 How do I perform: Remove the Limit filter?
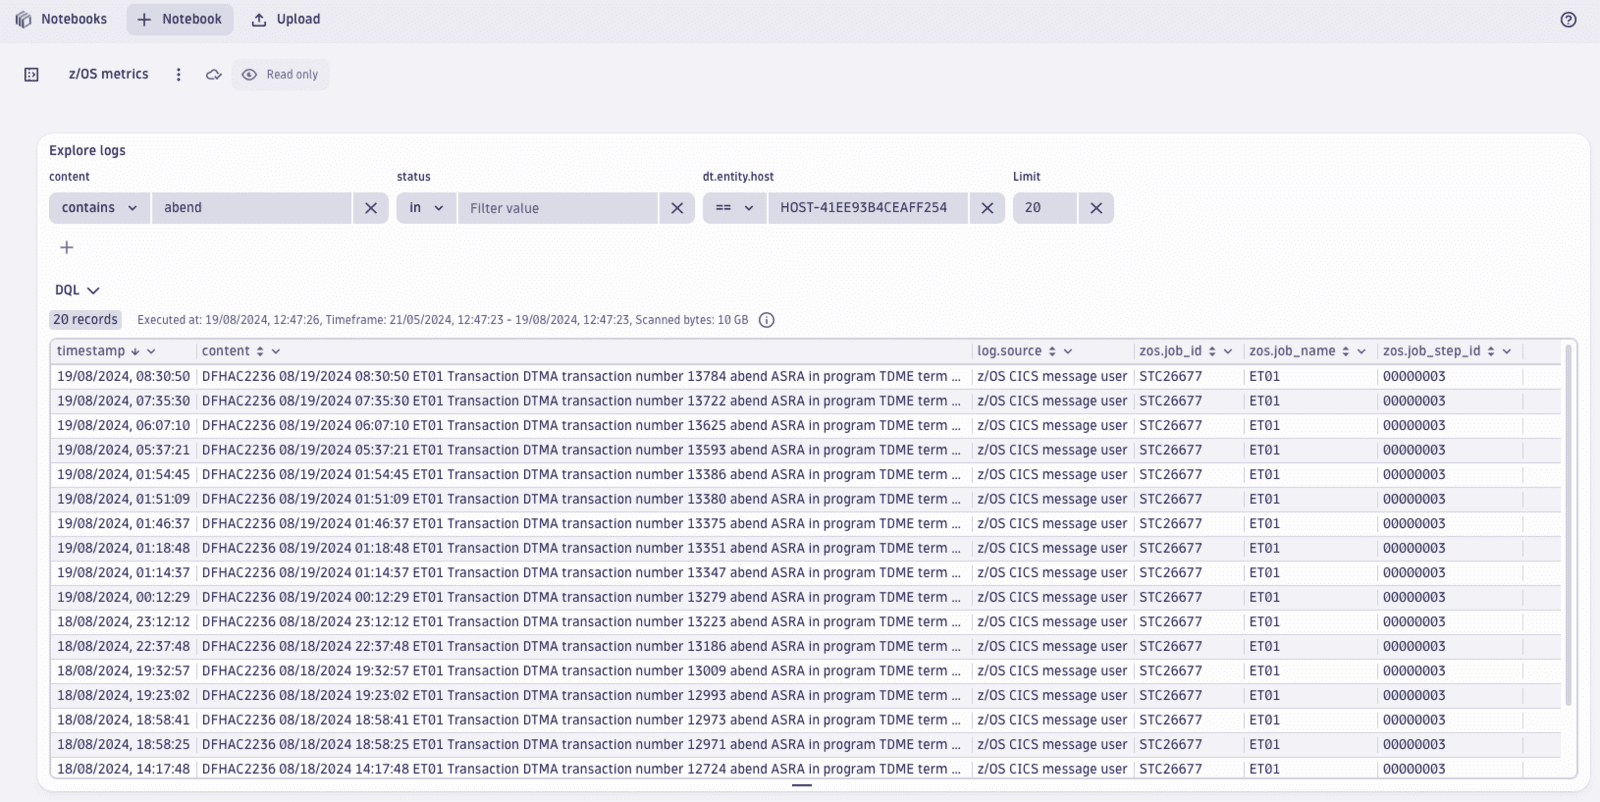tap(1096, 207)
